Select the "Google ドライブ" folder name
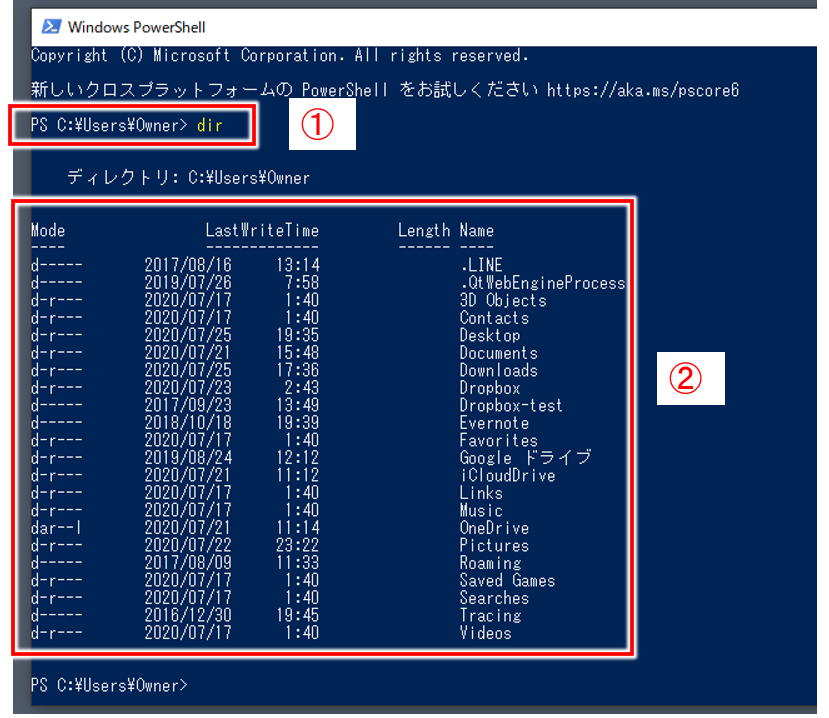829x718 pixels. tap(526, 458)
